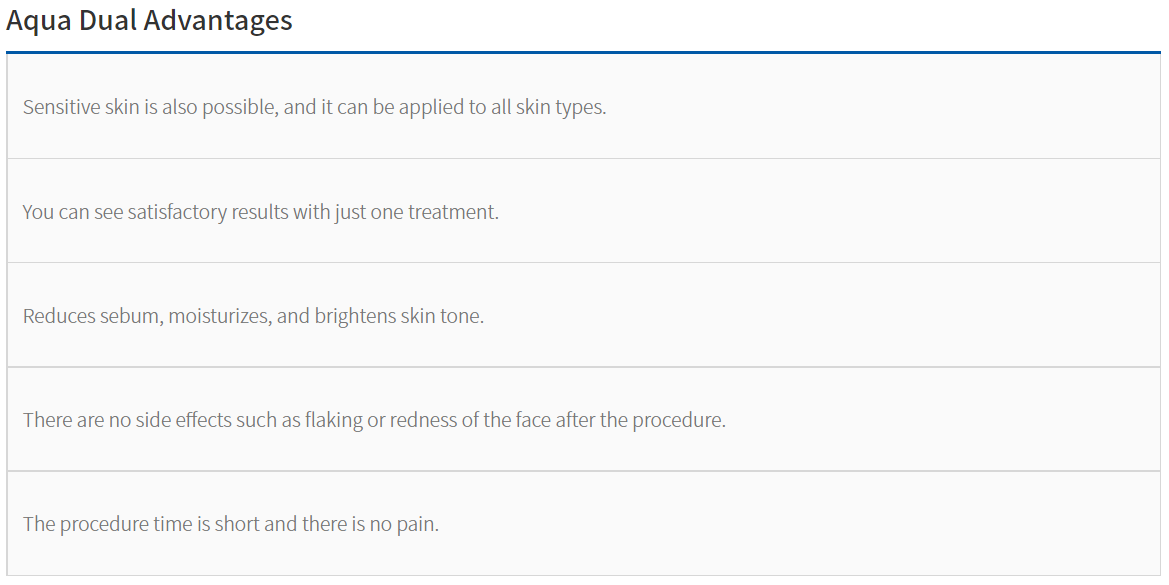Click the blue divider line below the heading
This screenshot has width=1169, height=585.
point(583,51)
